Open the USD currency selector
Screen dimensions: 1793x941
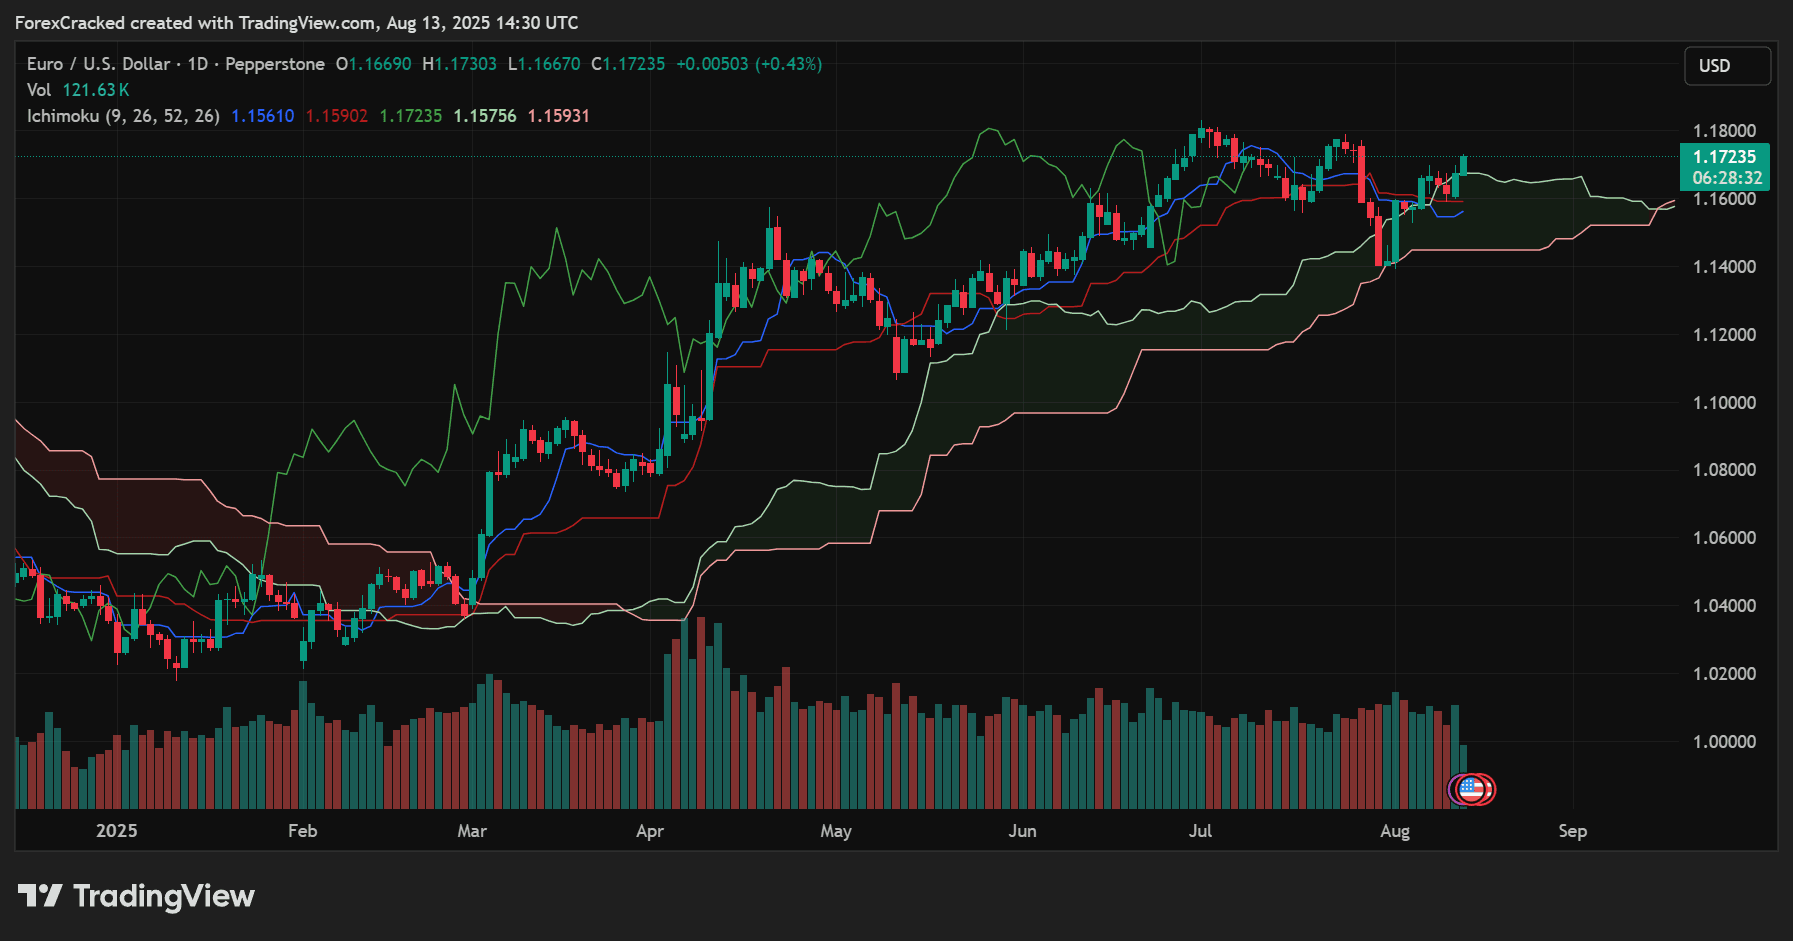pyautogui.click(x=1727, y=66)
